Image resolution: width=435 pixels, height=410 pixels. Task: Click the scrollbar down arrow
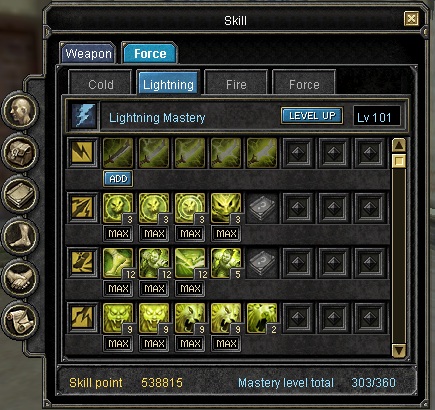point(399,350)
